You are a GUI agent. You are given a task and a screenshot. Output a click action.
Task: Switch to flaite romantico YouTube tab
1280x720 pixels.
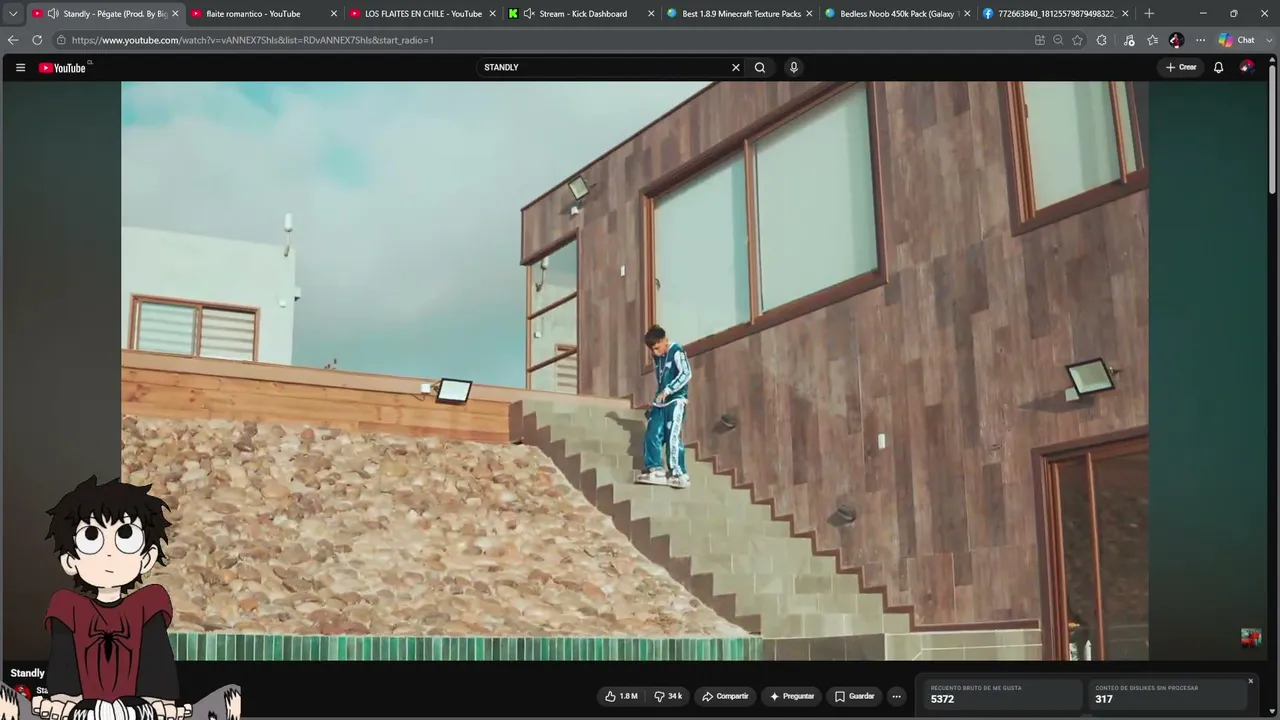[262, 14]
